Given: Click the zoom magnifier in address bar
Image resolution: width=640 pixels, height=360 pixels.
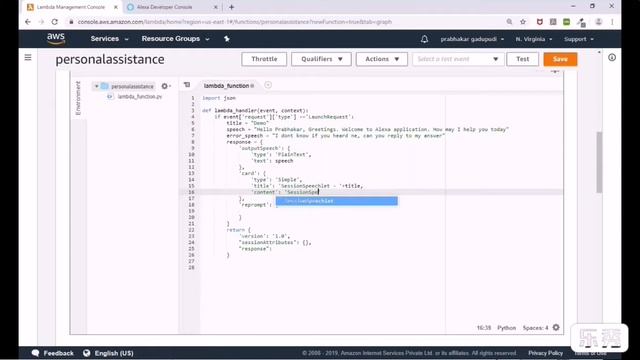Looking at the screenshot, I should click(x=509, y=22).
